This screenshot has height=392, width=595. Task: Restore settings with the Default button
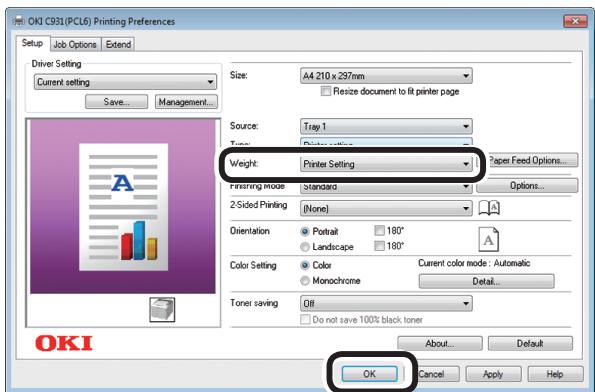click(x=530, y=343)
